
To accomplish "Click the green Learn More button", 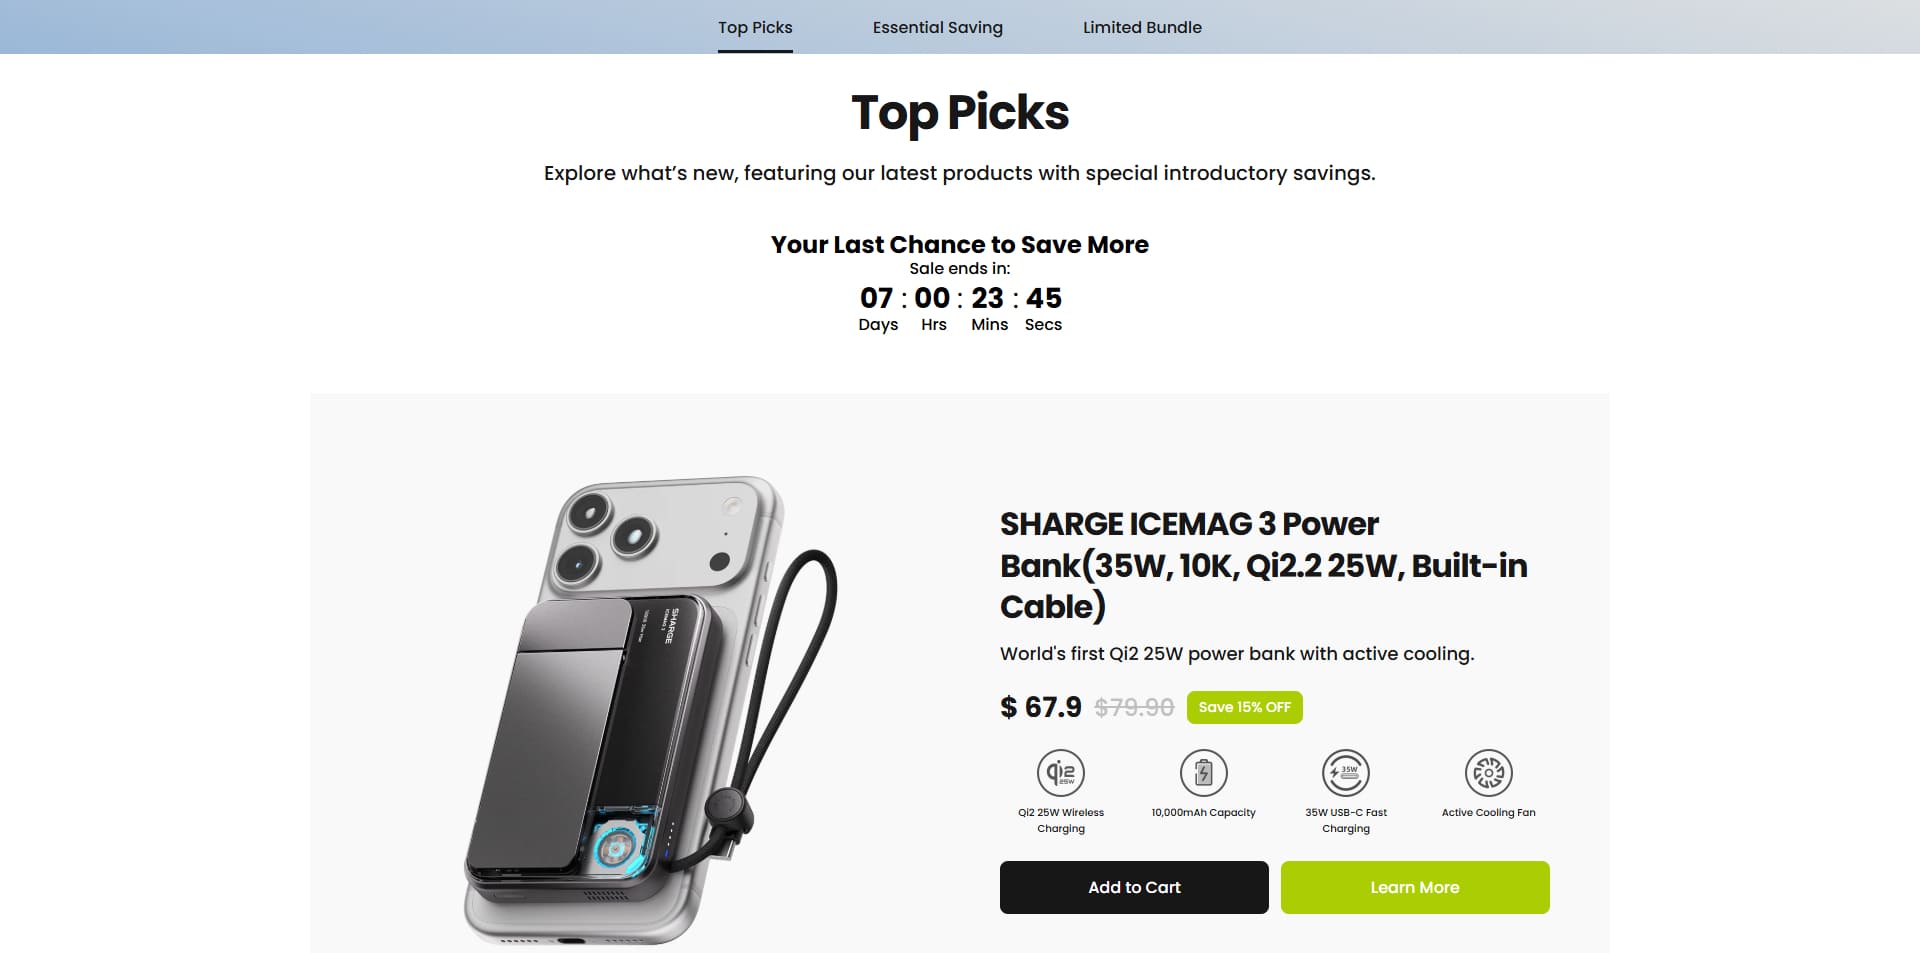I will coord(1415,887).
